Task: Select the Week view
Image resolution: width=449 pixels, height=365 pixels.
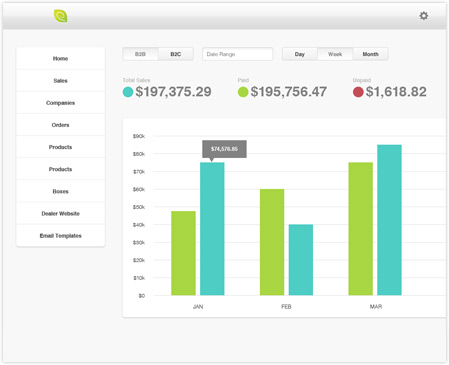Action: [335, 54]
